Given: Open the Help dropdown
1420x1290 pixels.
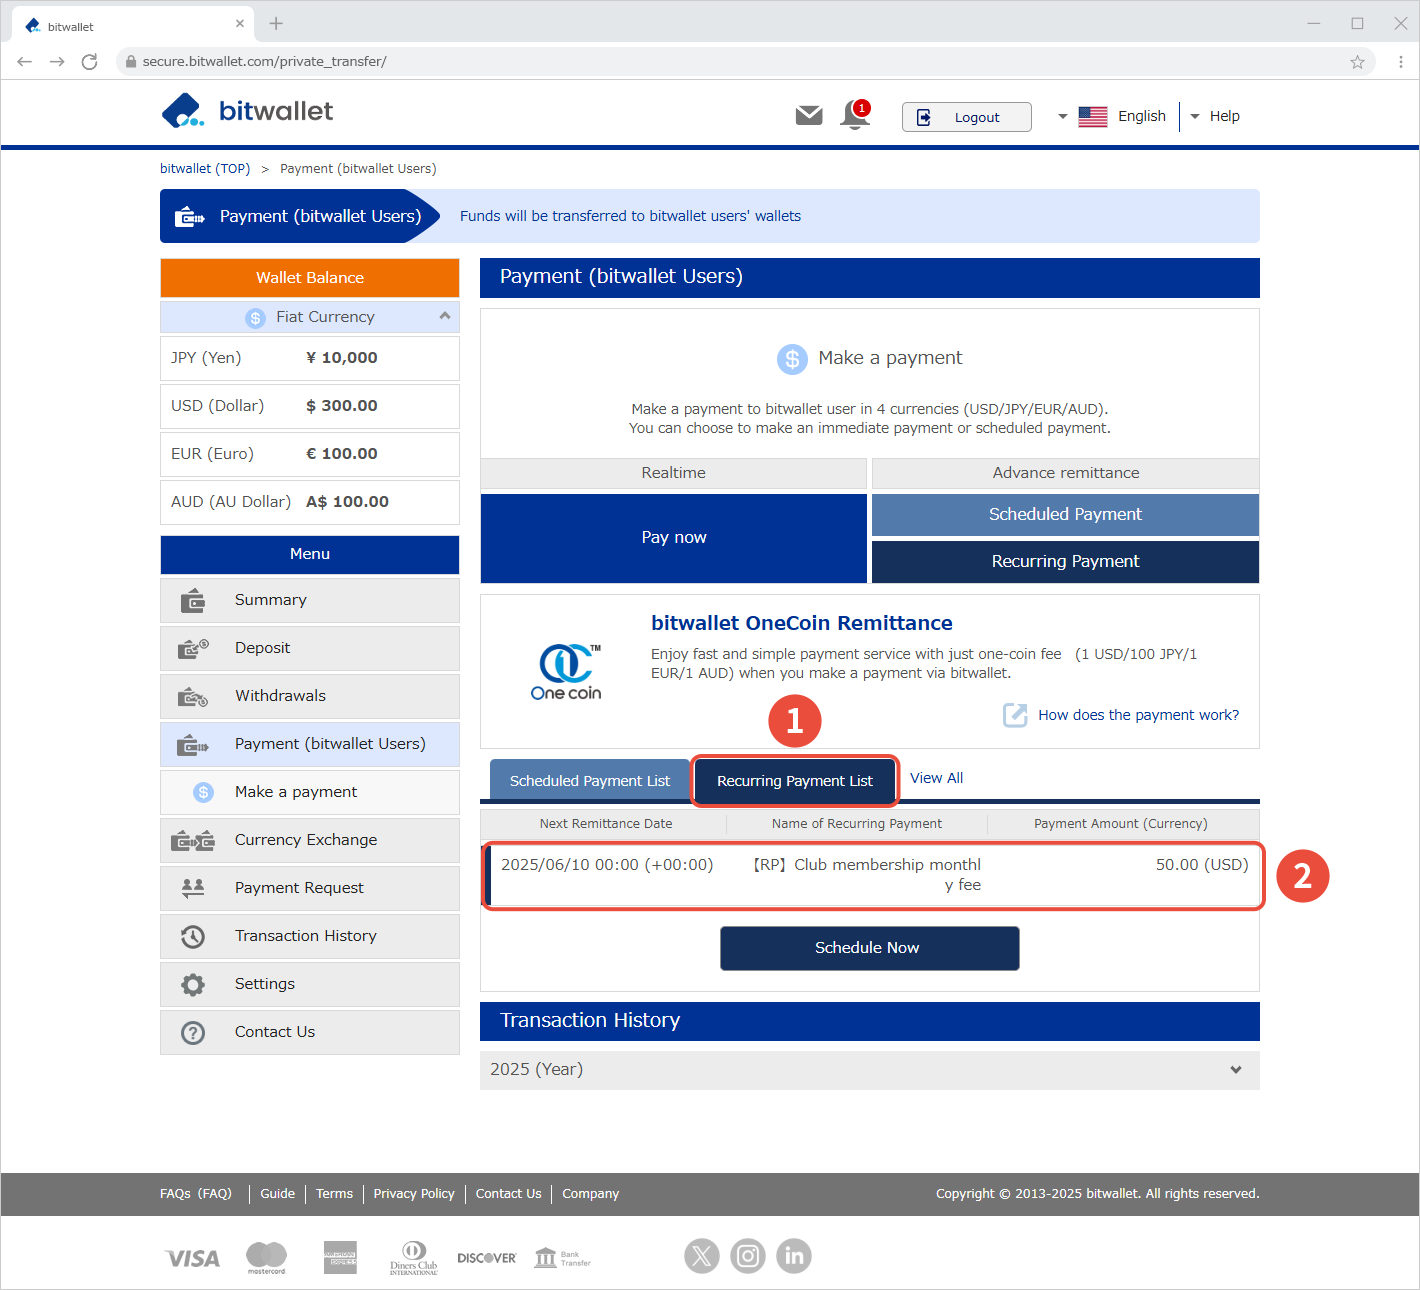Looking at the screenshot, I should [x=1214, y=116].
